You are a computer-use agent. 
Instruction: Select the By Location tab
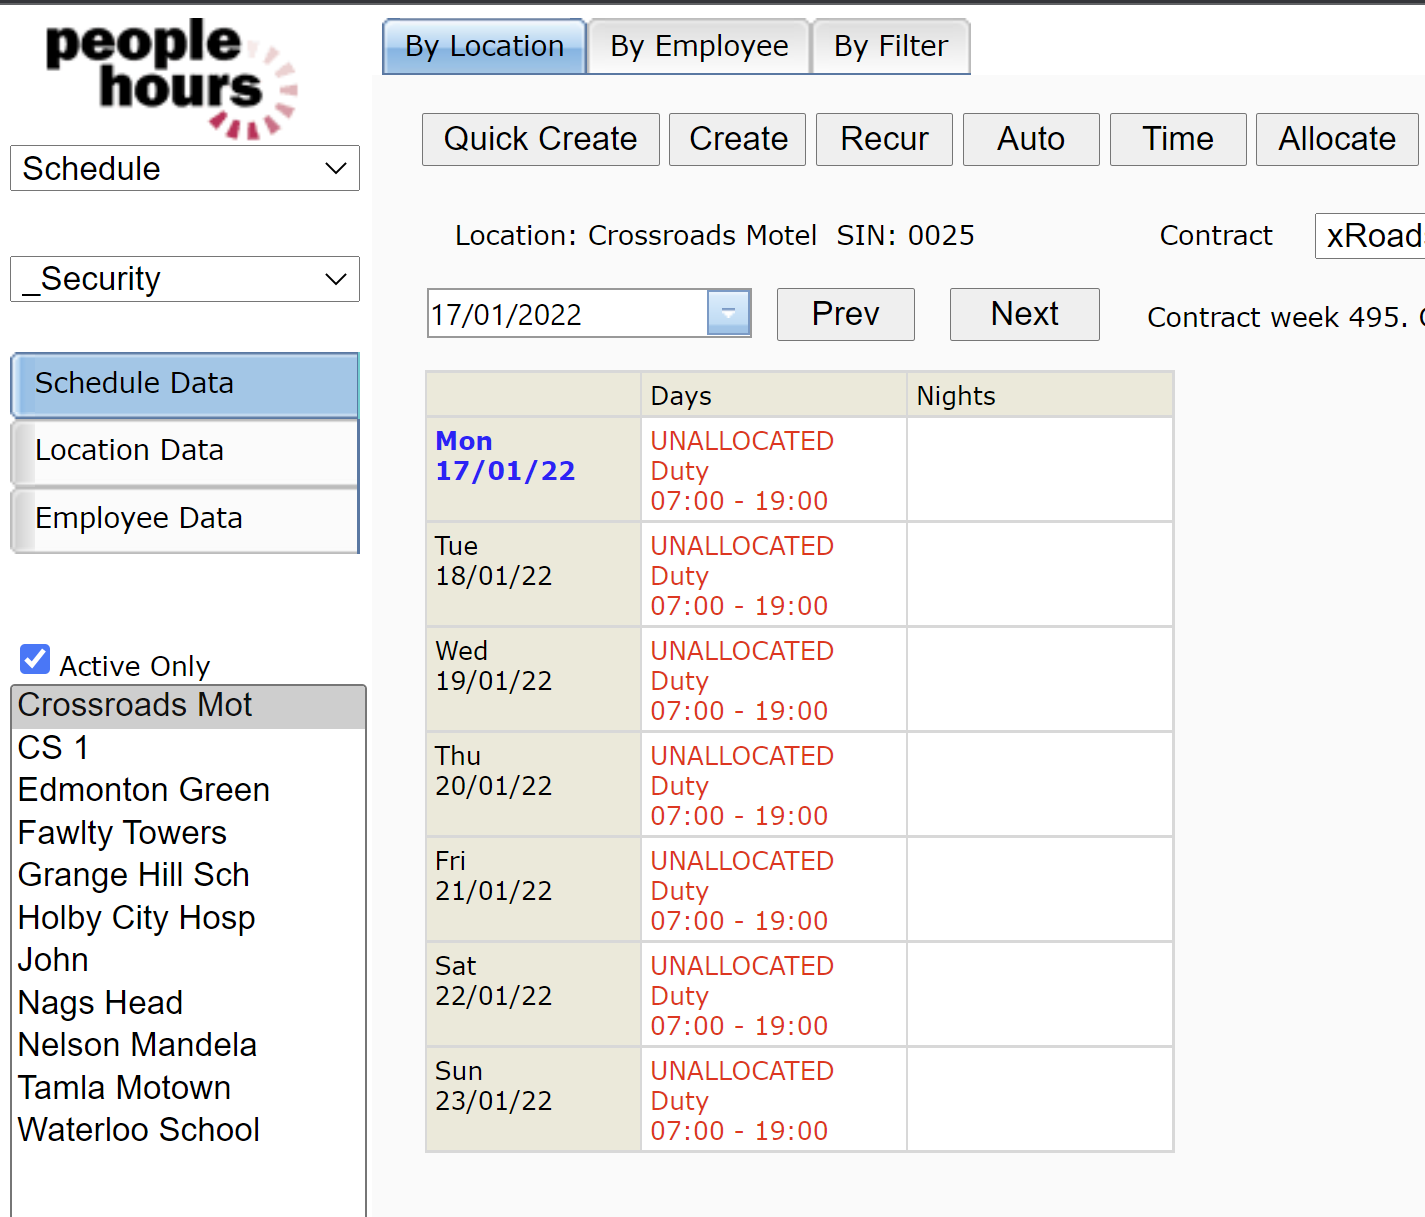point(484,47)
